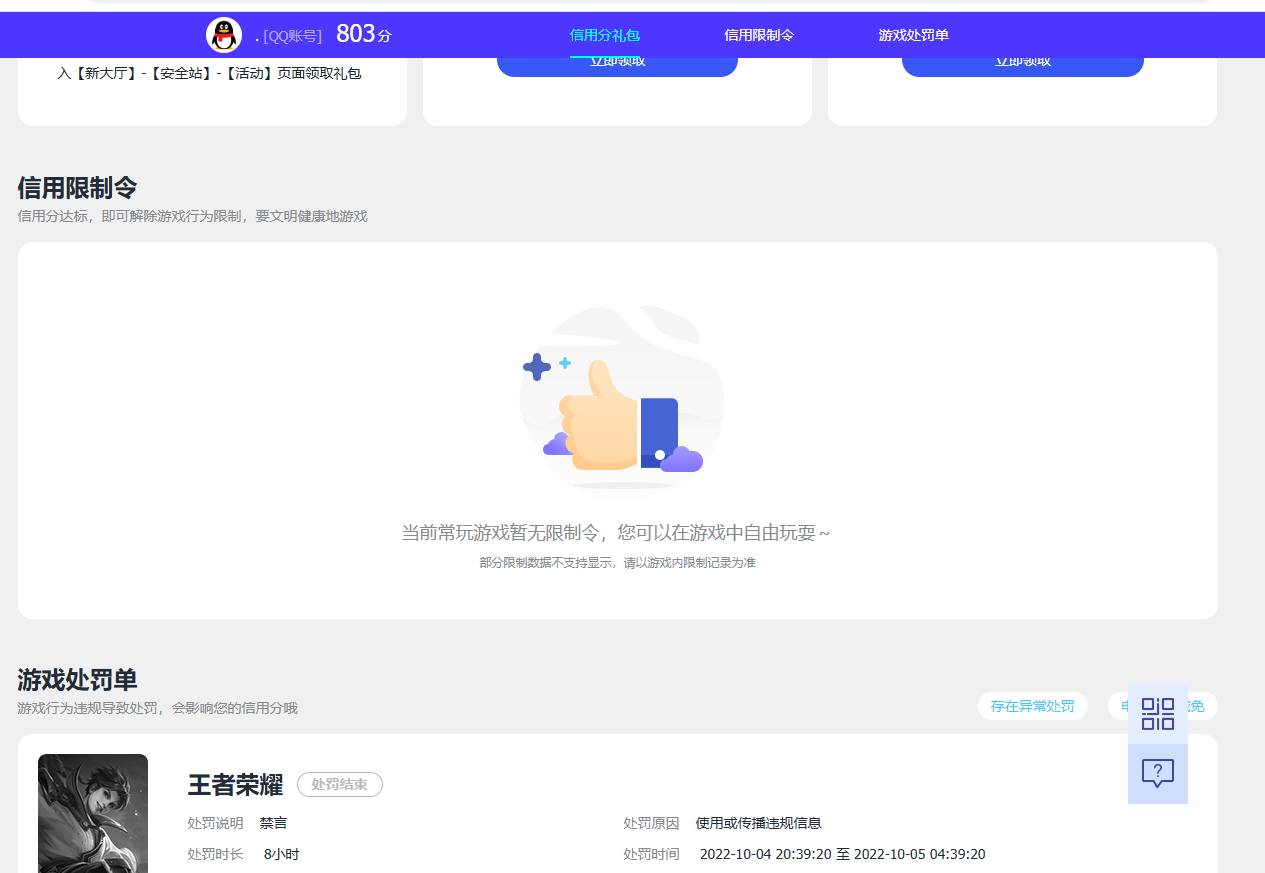Viewport: 1265px width, 873px height.
Task: Switch to the 信用分礼包 tab
Action: 604,35
